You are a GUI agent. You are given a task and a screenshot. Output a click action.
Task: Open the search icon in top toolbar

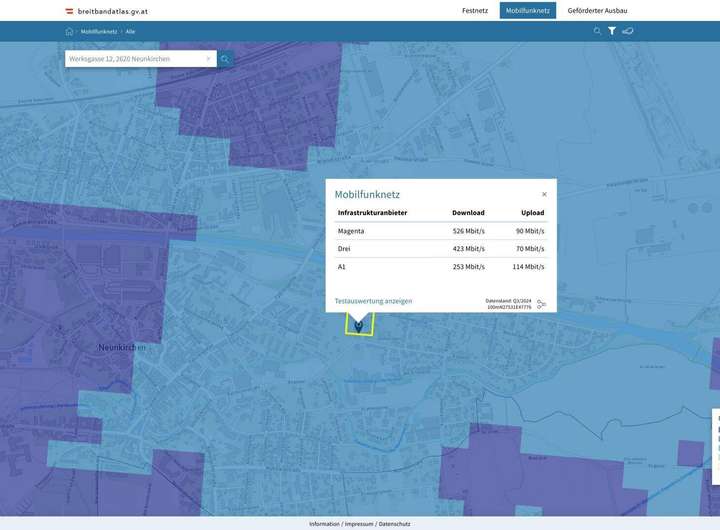coord(598,31)
